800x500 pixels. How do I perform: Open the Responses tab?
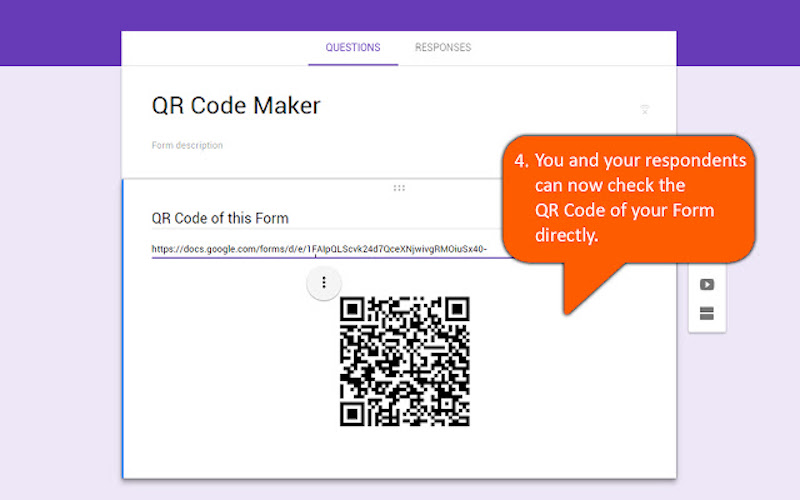coord(443,47)
